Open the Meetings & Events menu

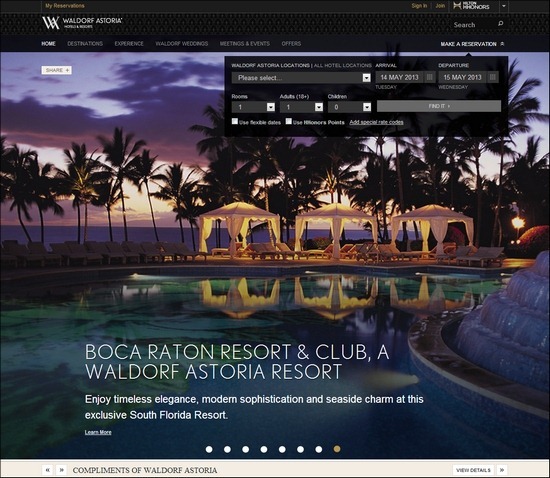tap(245, 44)
